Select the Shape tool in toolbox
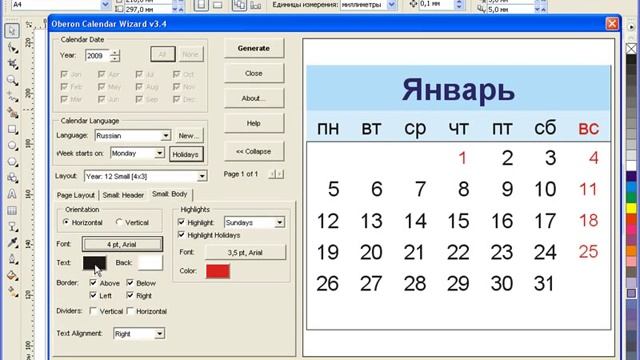This screenshot has width=640, height=360. (x=12, y=48)
